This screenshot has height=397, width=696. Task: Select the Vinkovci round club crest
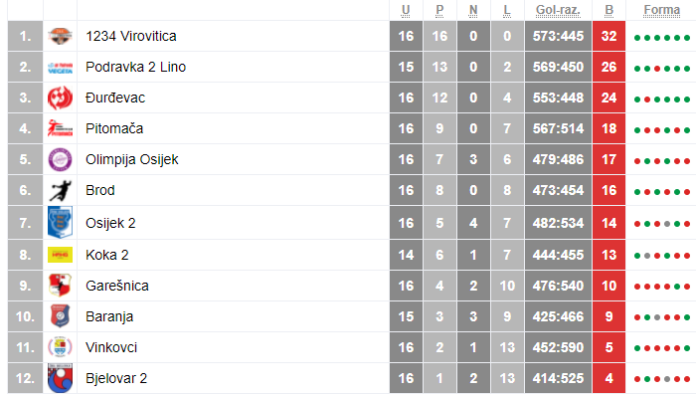[60, 347]
